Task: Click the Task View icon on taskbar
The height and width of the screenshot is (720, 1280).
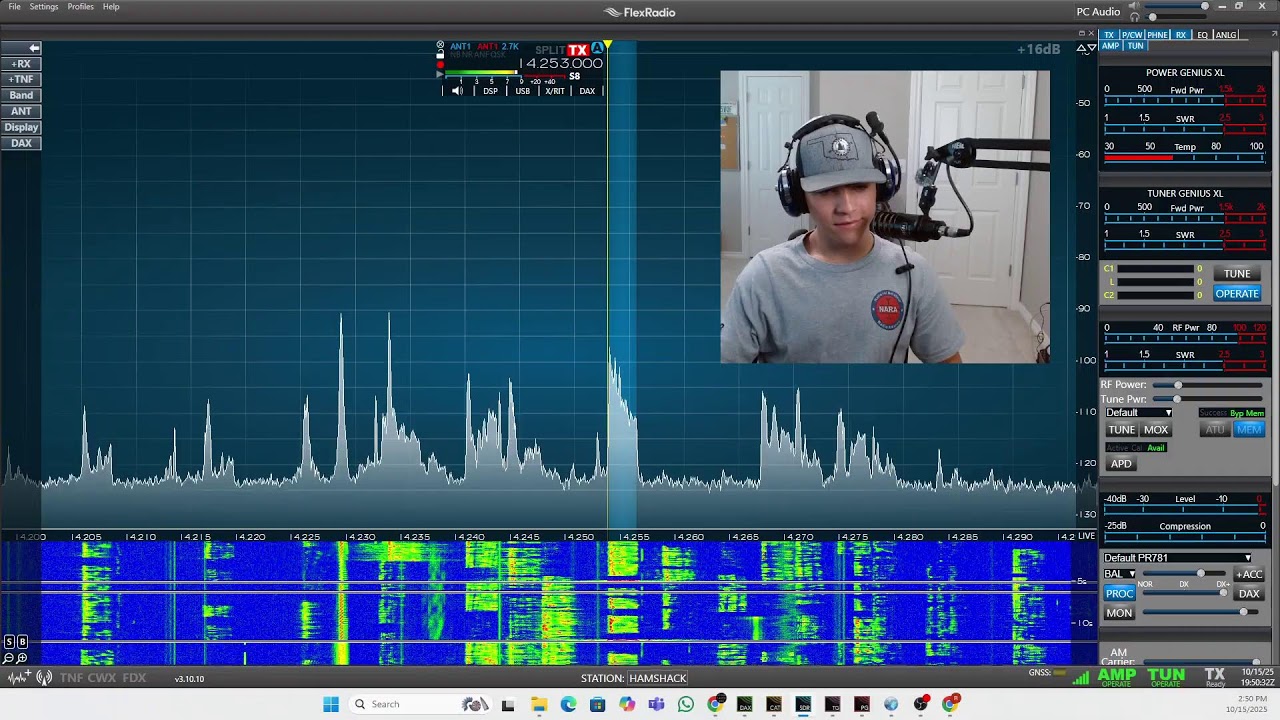Action: pos(508,705)
